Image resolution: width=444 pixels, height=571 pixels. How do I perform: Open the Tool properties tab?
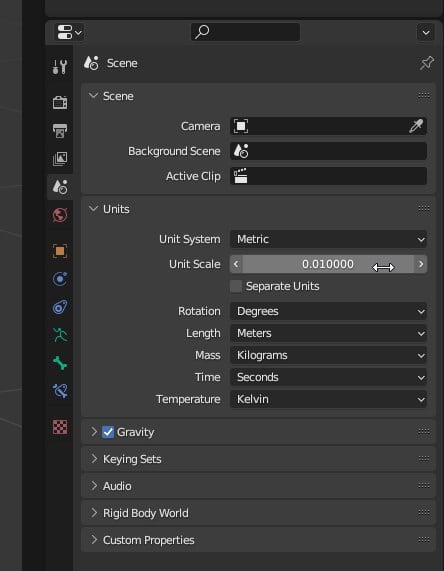click(x=60, y=67)
